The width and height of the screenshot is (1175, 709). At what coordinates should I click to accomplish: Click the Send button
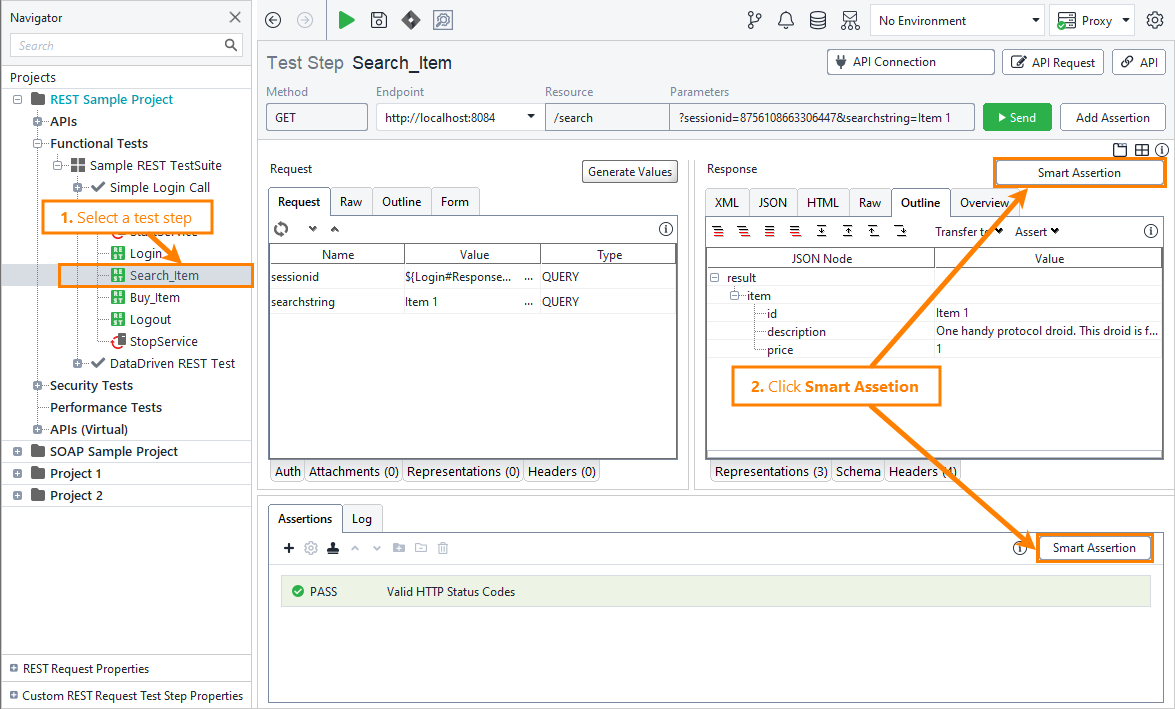1017,117
